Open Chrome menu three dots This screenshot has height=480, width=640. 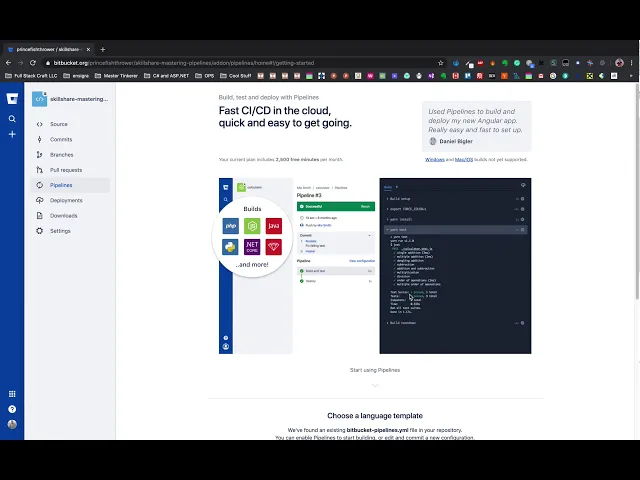click(631, 63)
